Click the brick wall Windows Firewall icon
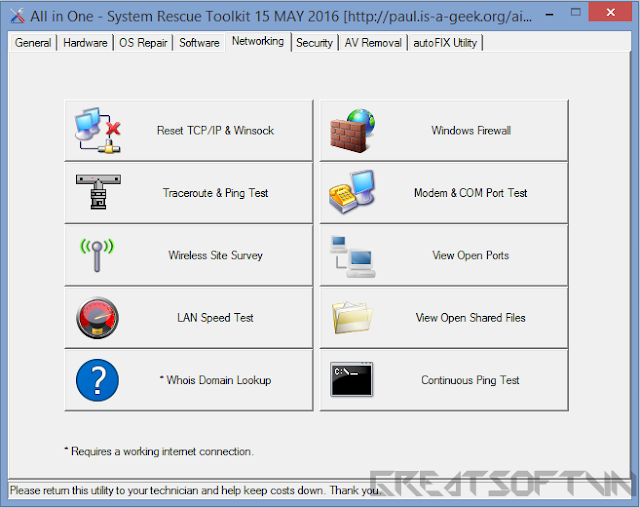The width and height of the screenshot is (640, 508). coord(352,131)
